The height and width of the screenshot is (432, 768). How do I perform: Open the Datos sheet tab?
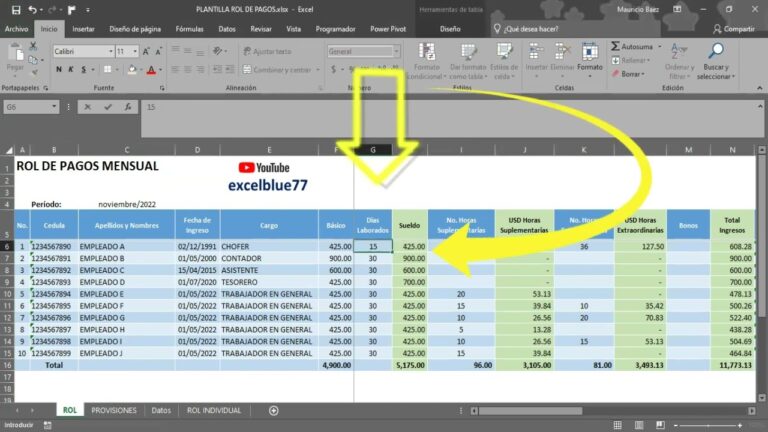[161, 410]
